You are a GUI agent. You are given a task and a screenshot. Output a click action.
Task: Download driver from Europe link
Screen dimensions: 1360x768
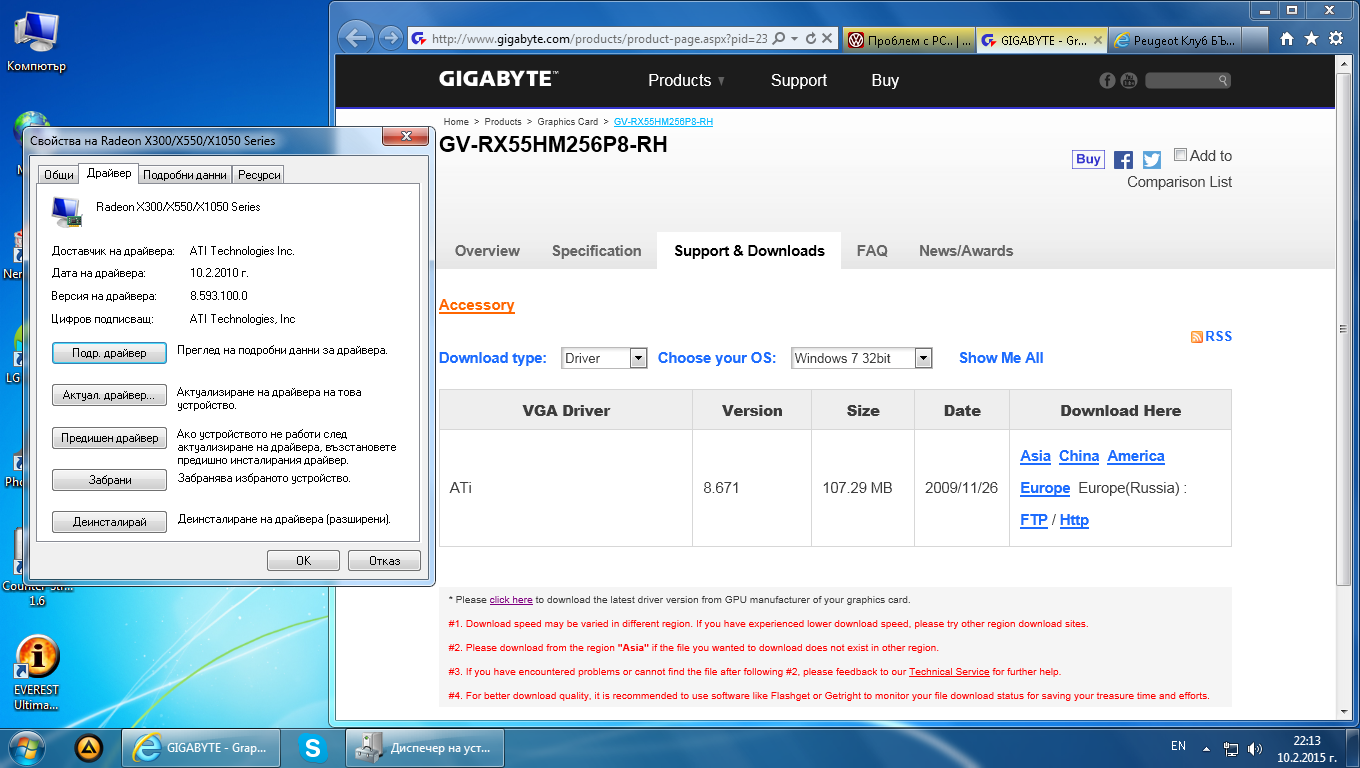coord(1045,488)
